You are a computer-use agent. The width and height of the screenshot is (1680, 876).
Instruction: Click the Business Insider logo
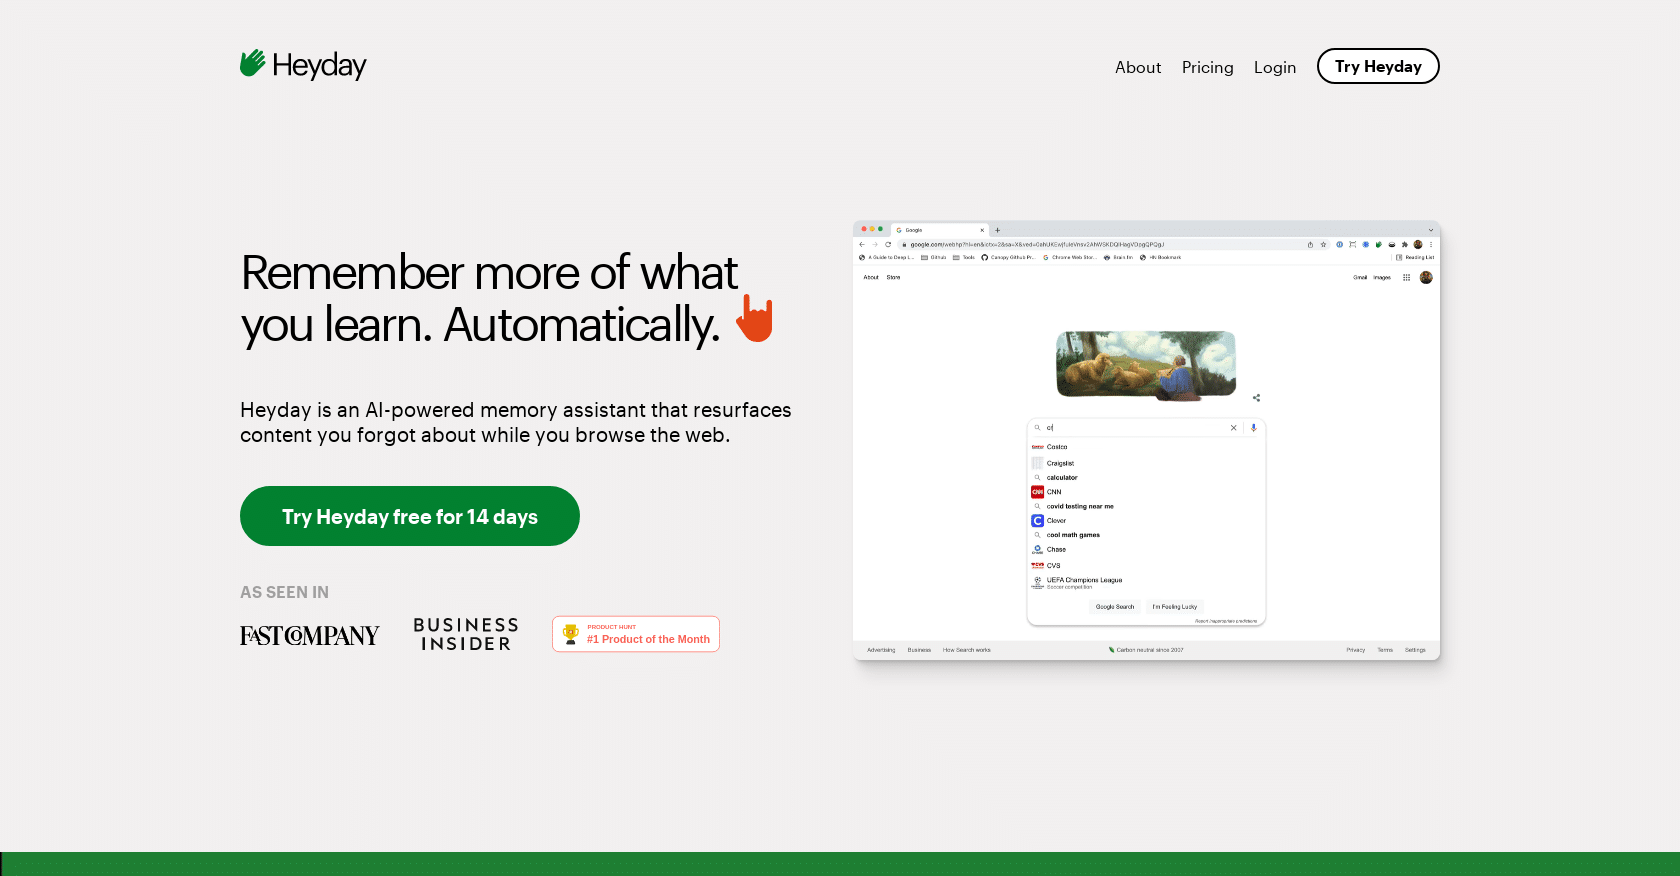click(466, 634)
